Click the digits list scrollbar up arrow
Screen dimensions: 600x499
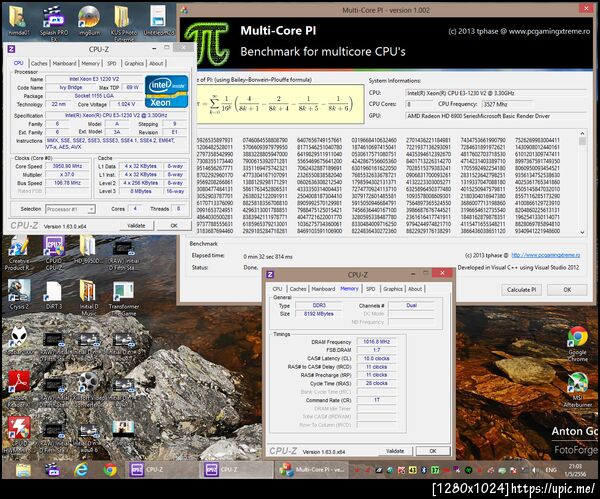(x=582, y=134)
